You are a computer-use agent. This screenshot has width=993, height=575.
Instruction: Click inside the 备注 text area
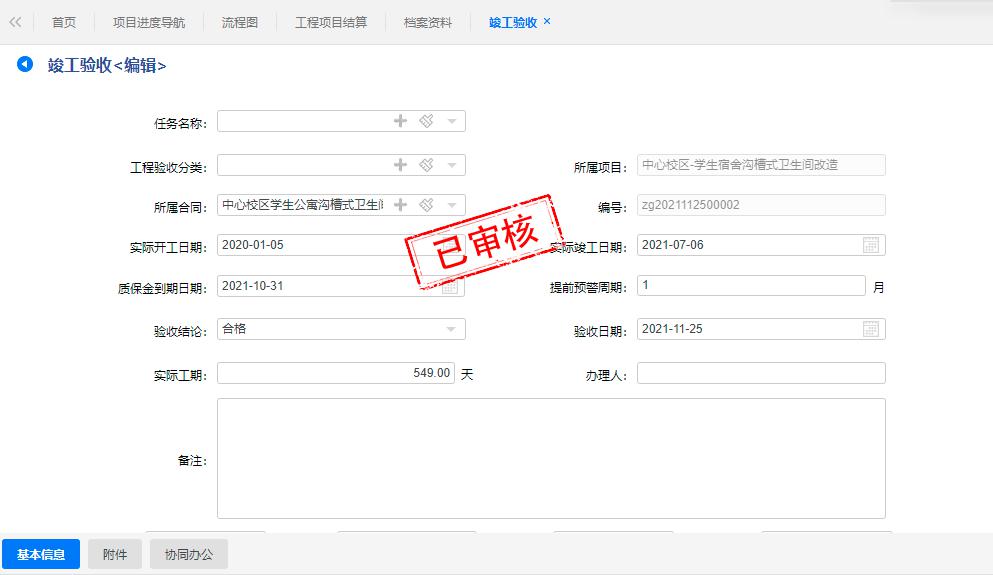(x=550, y=458)
